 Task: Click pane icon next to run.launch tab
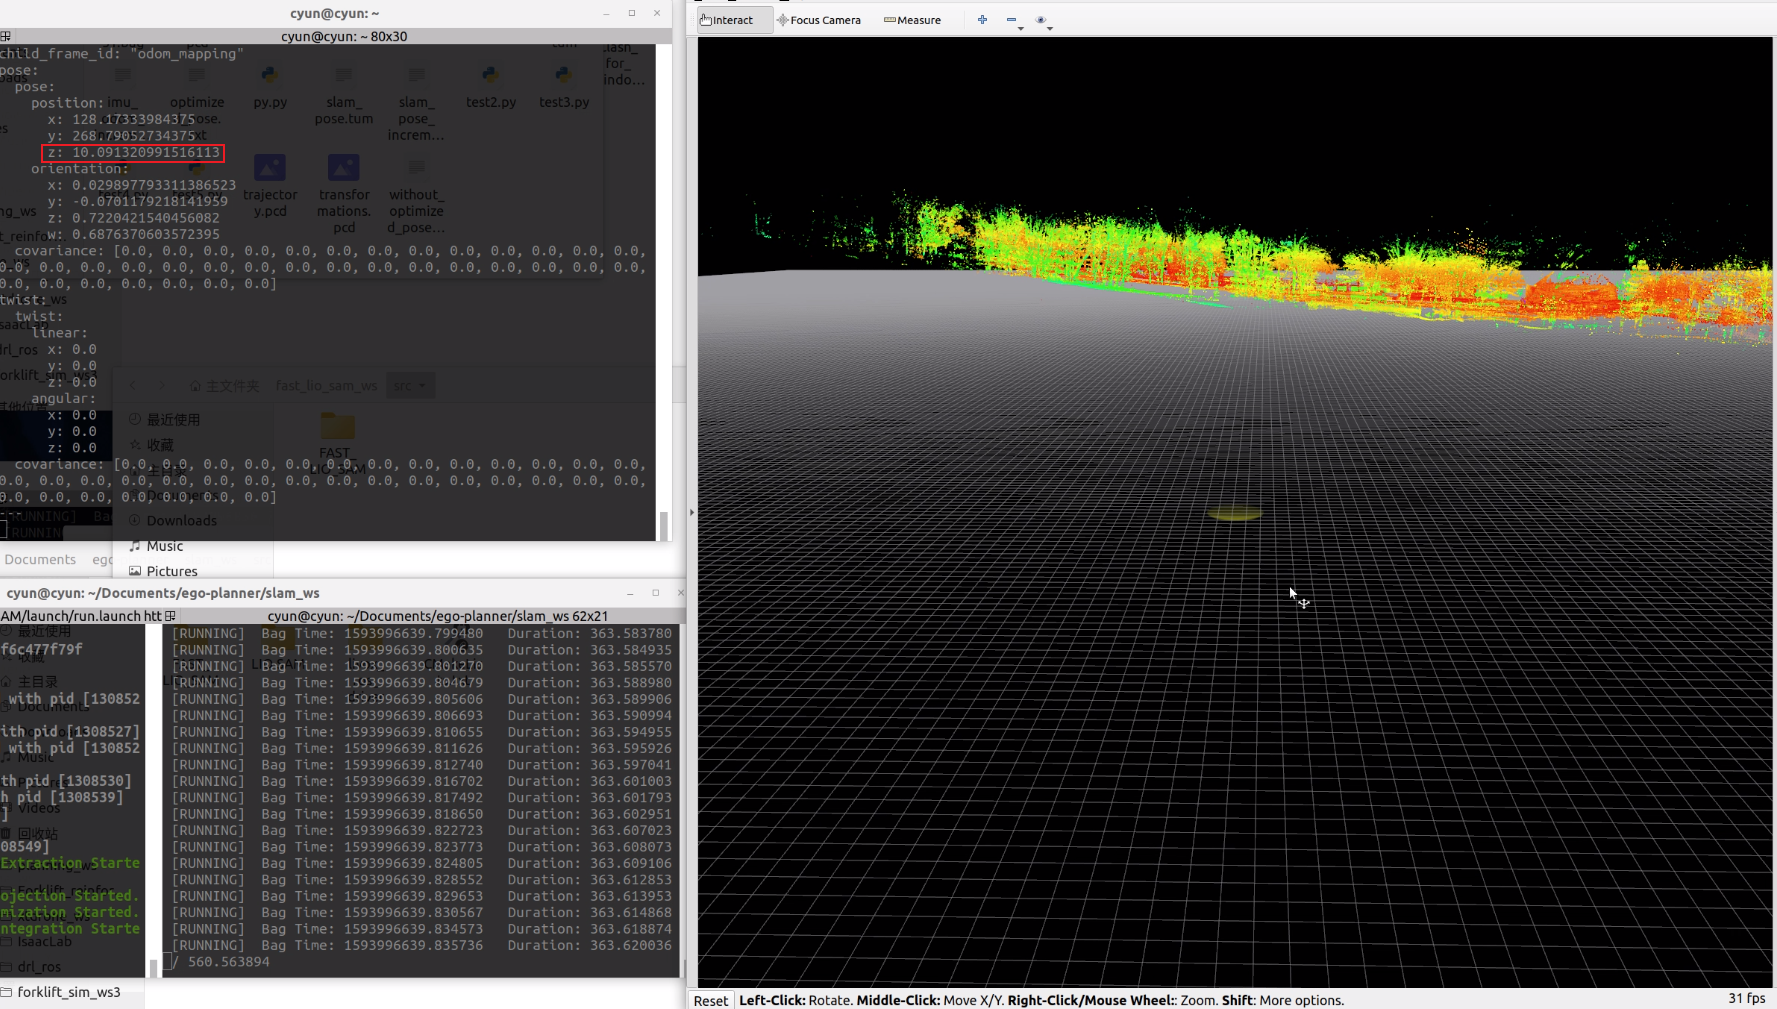click(x=170, y=616)
